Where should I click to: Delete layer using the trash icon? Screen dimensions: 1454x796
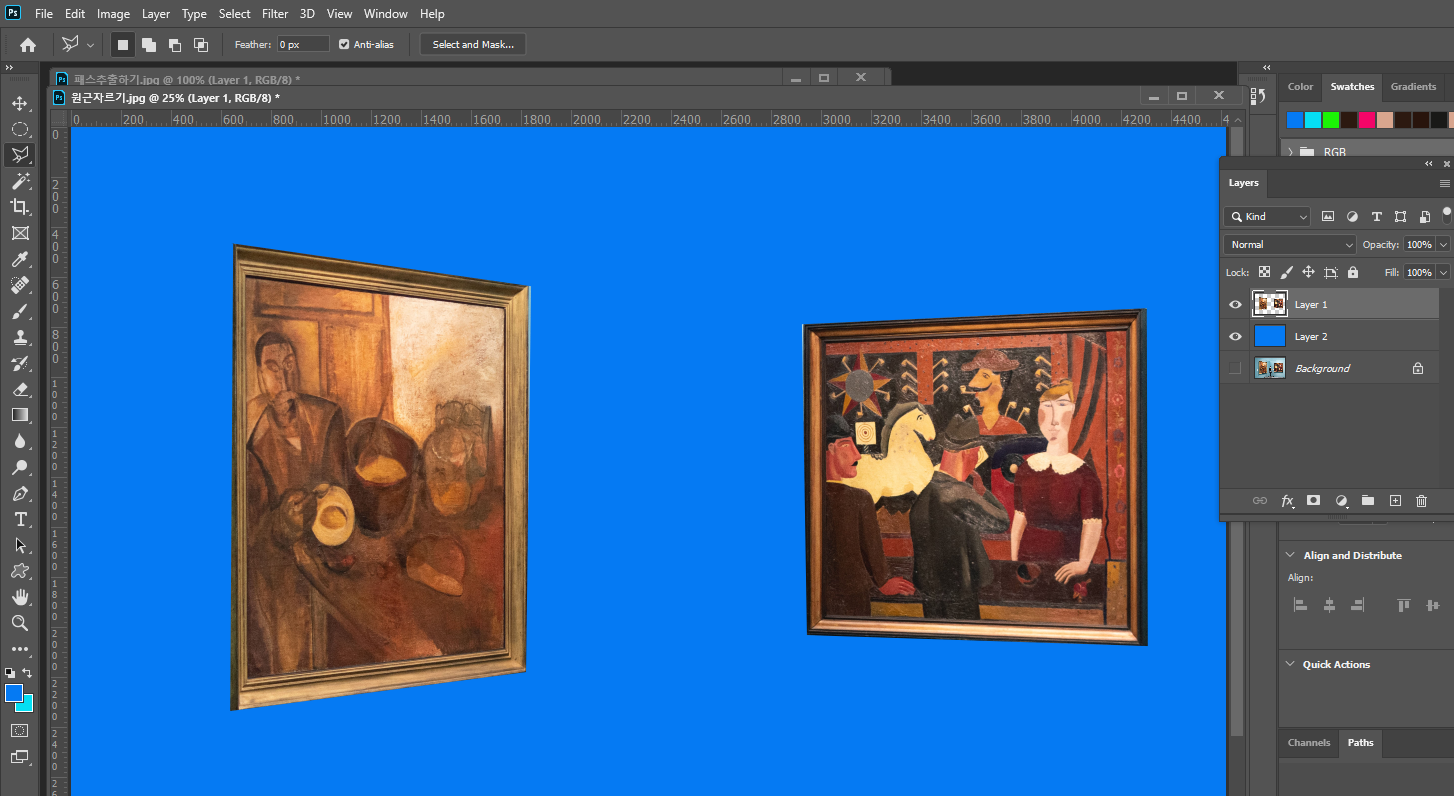[1421, 501]
